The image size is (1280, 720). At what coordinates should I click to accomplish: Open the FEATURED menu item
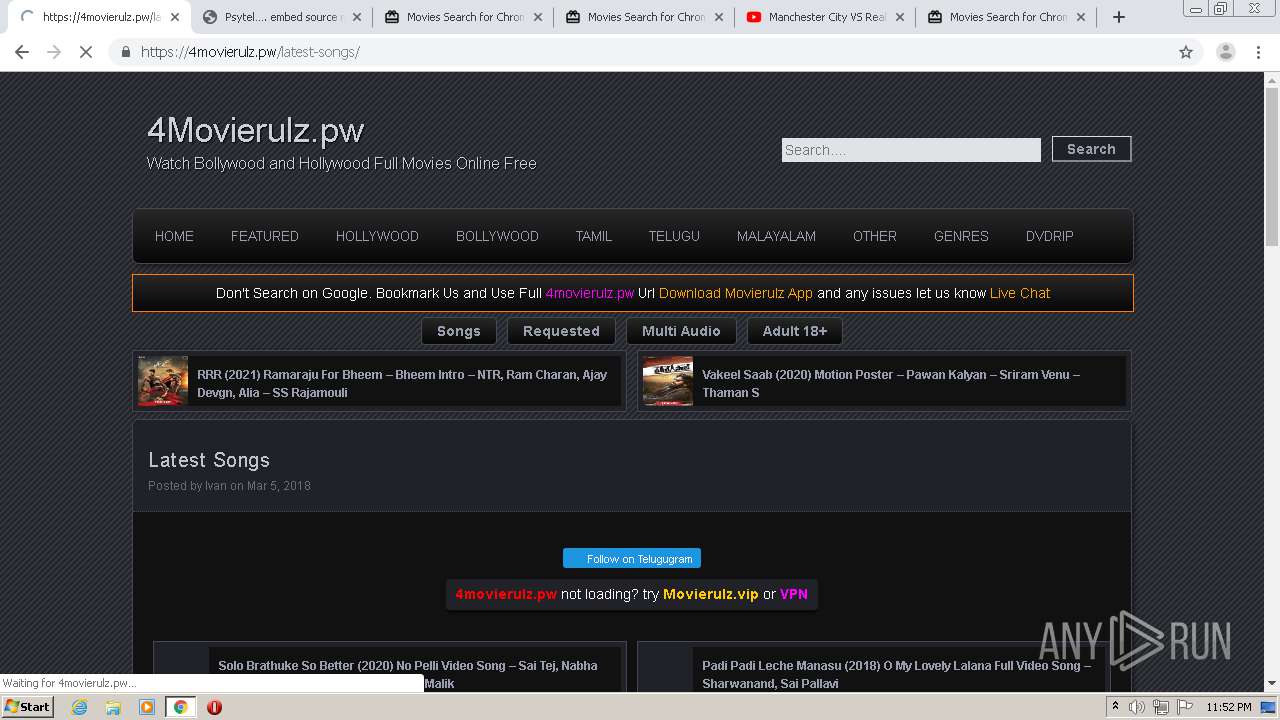(264, 236)
